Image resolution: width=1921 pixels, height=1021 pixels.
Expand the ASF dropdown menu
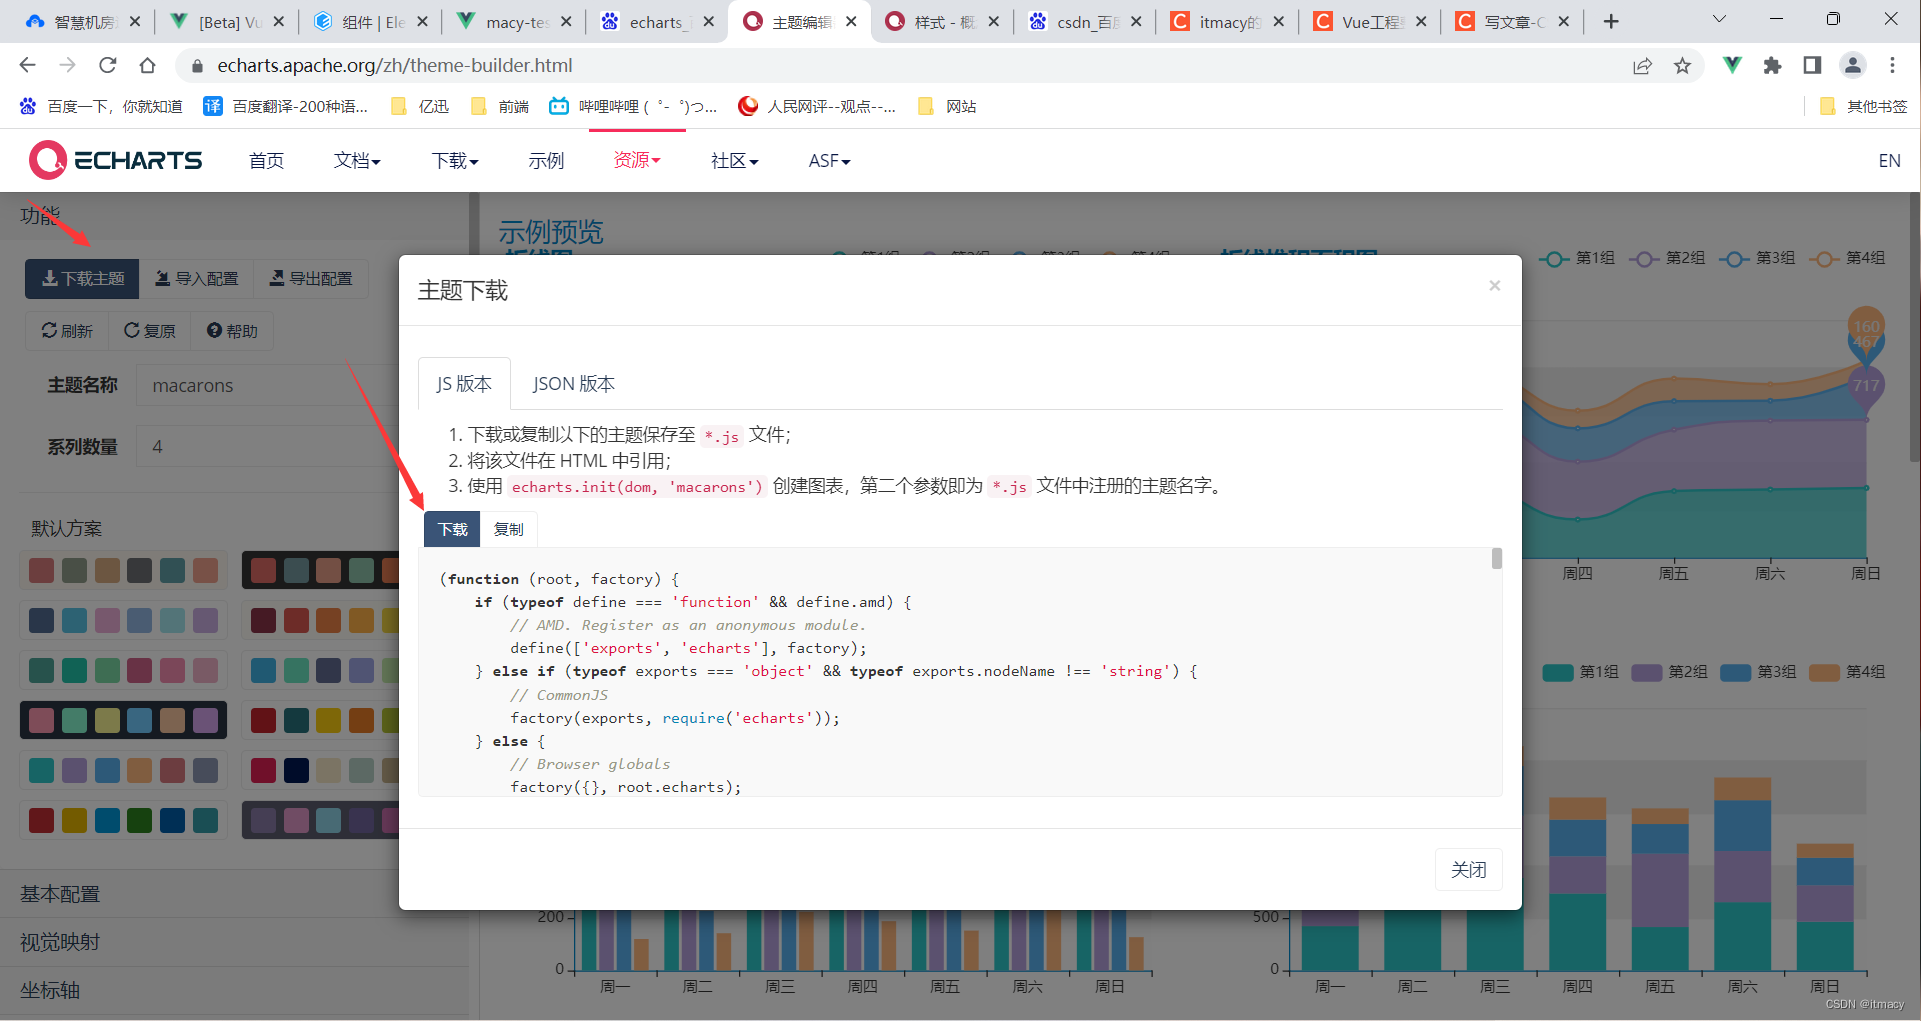tap(829, 160)
